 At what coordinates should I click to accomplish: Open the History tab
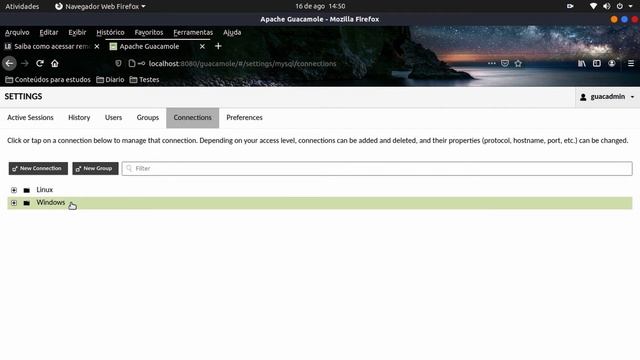click(x=79, y=118)
